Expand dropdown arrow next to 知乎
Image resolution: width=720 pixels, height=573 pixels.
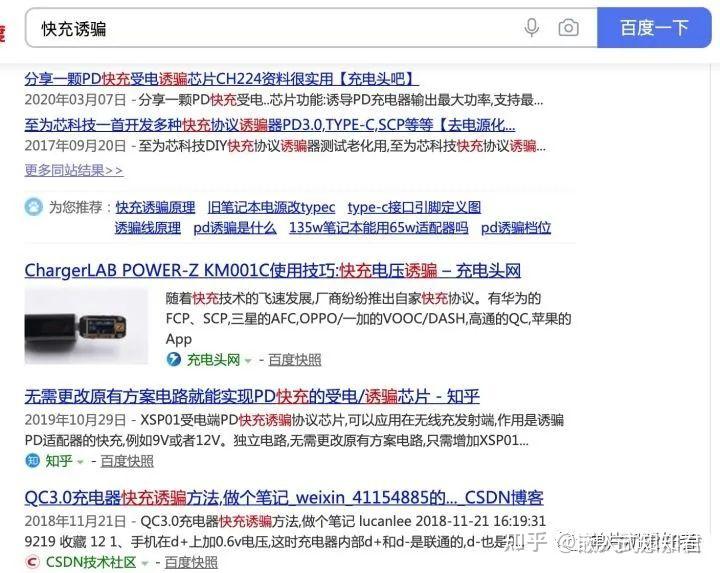pos(81,462)
